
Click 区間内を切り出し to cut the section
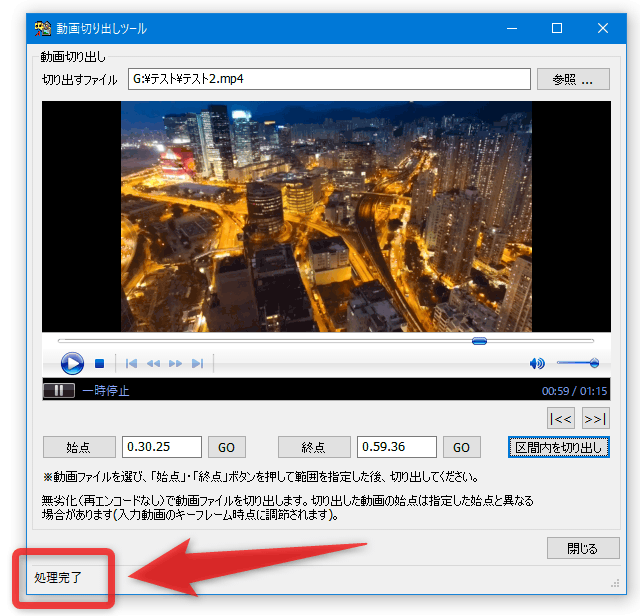[x=559, y=447]
